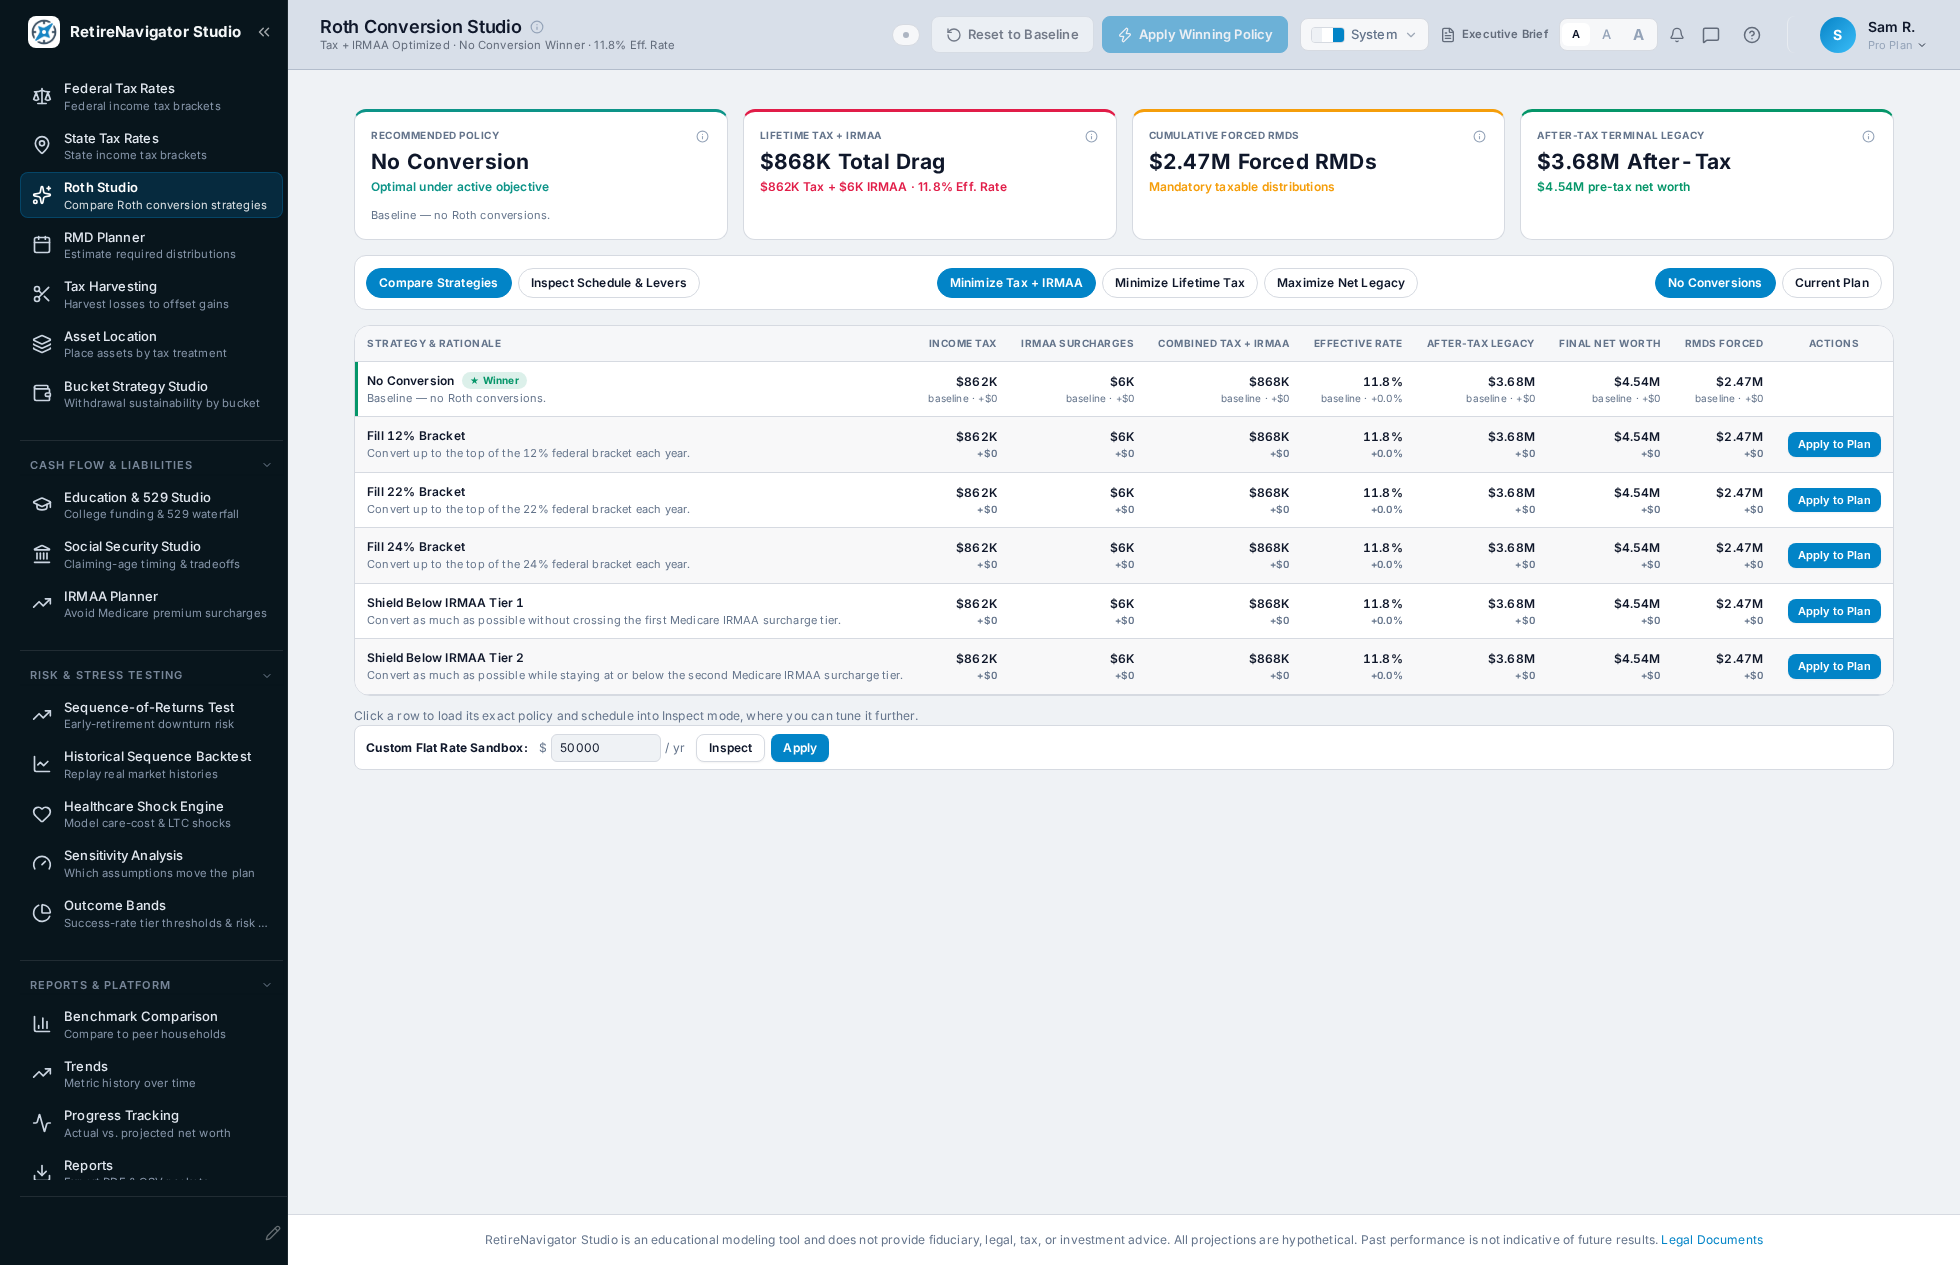Screen dimensions: 1960x1265
Task: Open State Tax Rates map-pin icon
Action: tap(42, 146)
